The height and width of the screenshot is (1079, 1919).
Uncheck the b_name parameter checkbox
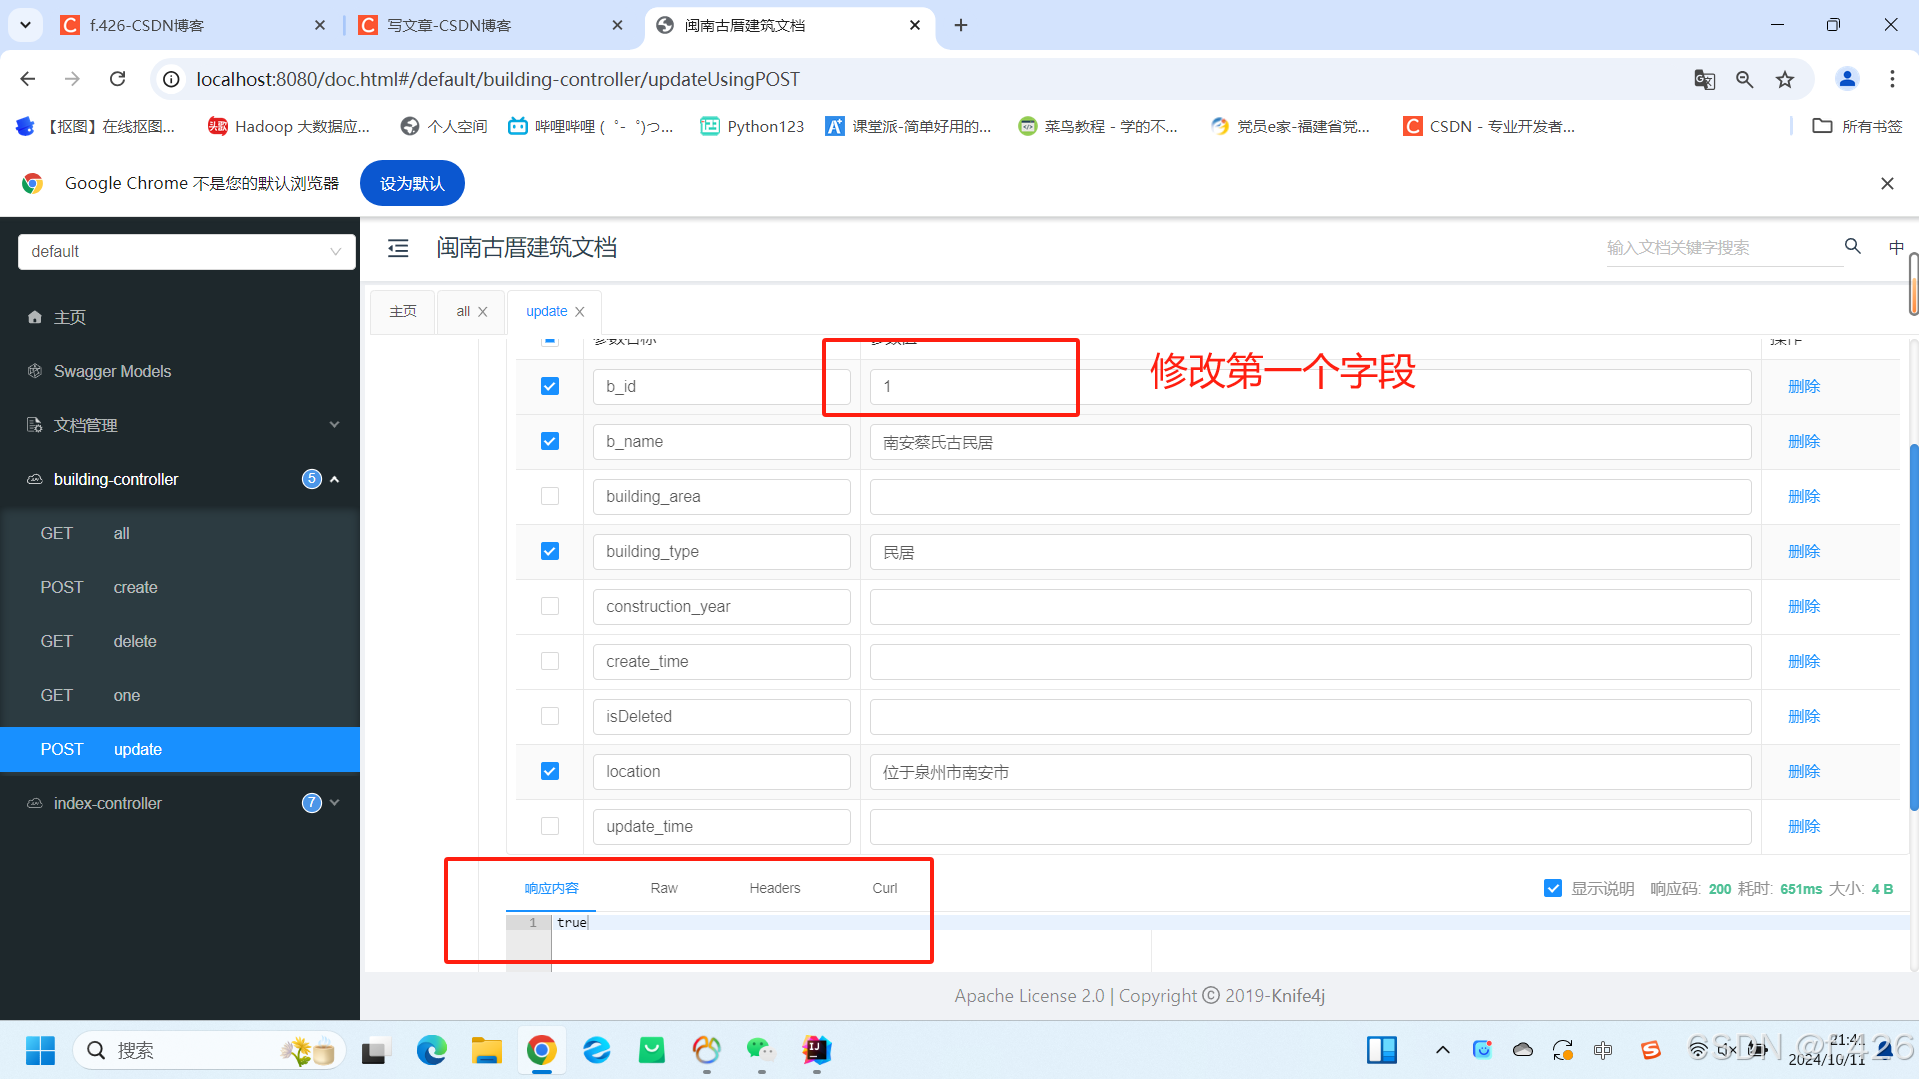(550, 441)
